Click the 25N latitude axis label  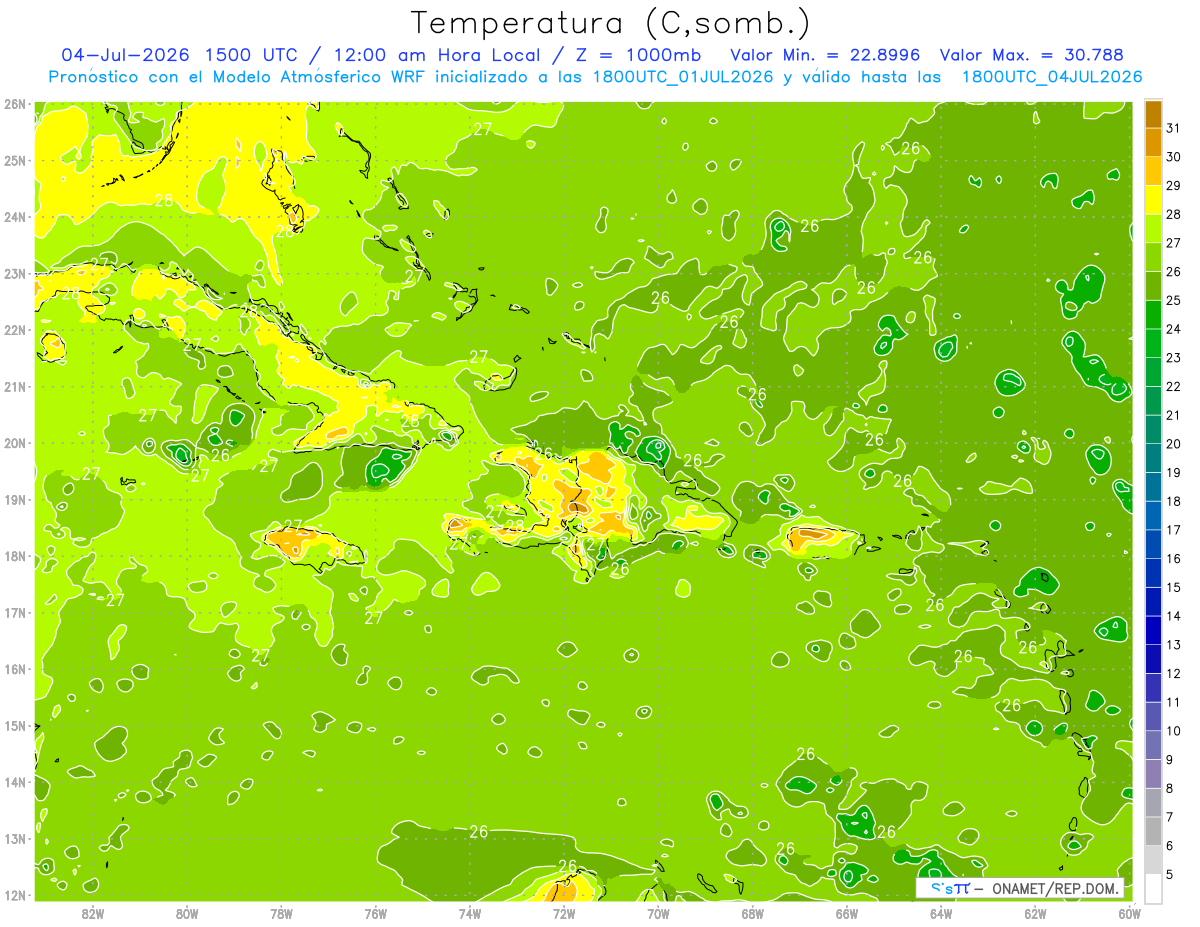click(x=14, y=160)
